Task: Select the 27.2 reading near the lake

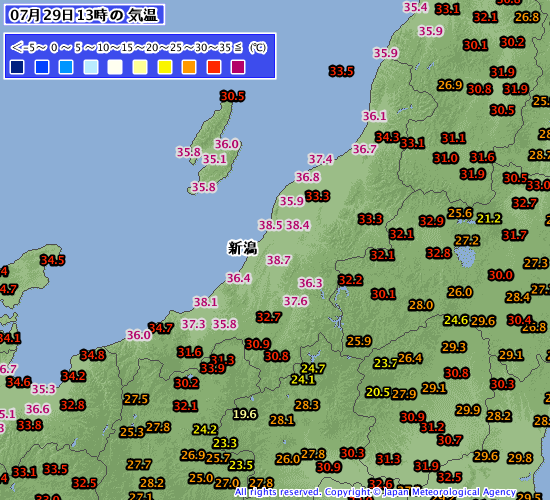Action: [x=467, y=240]
